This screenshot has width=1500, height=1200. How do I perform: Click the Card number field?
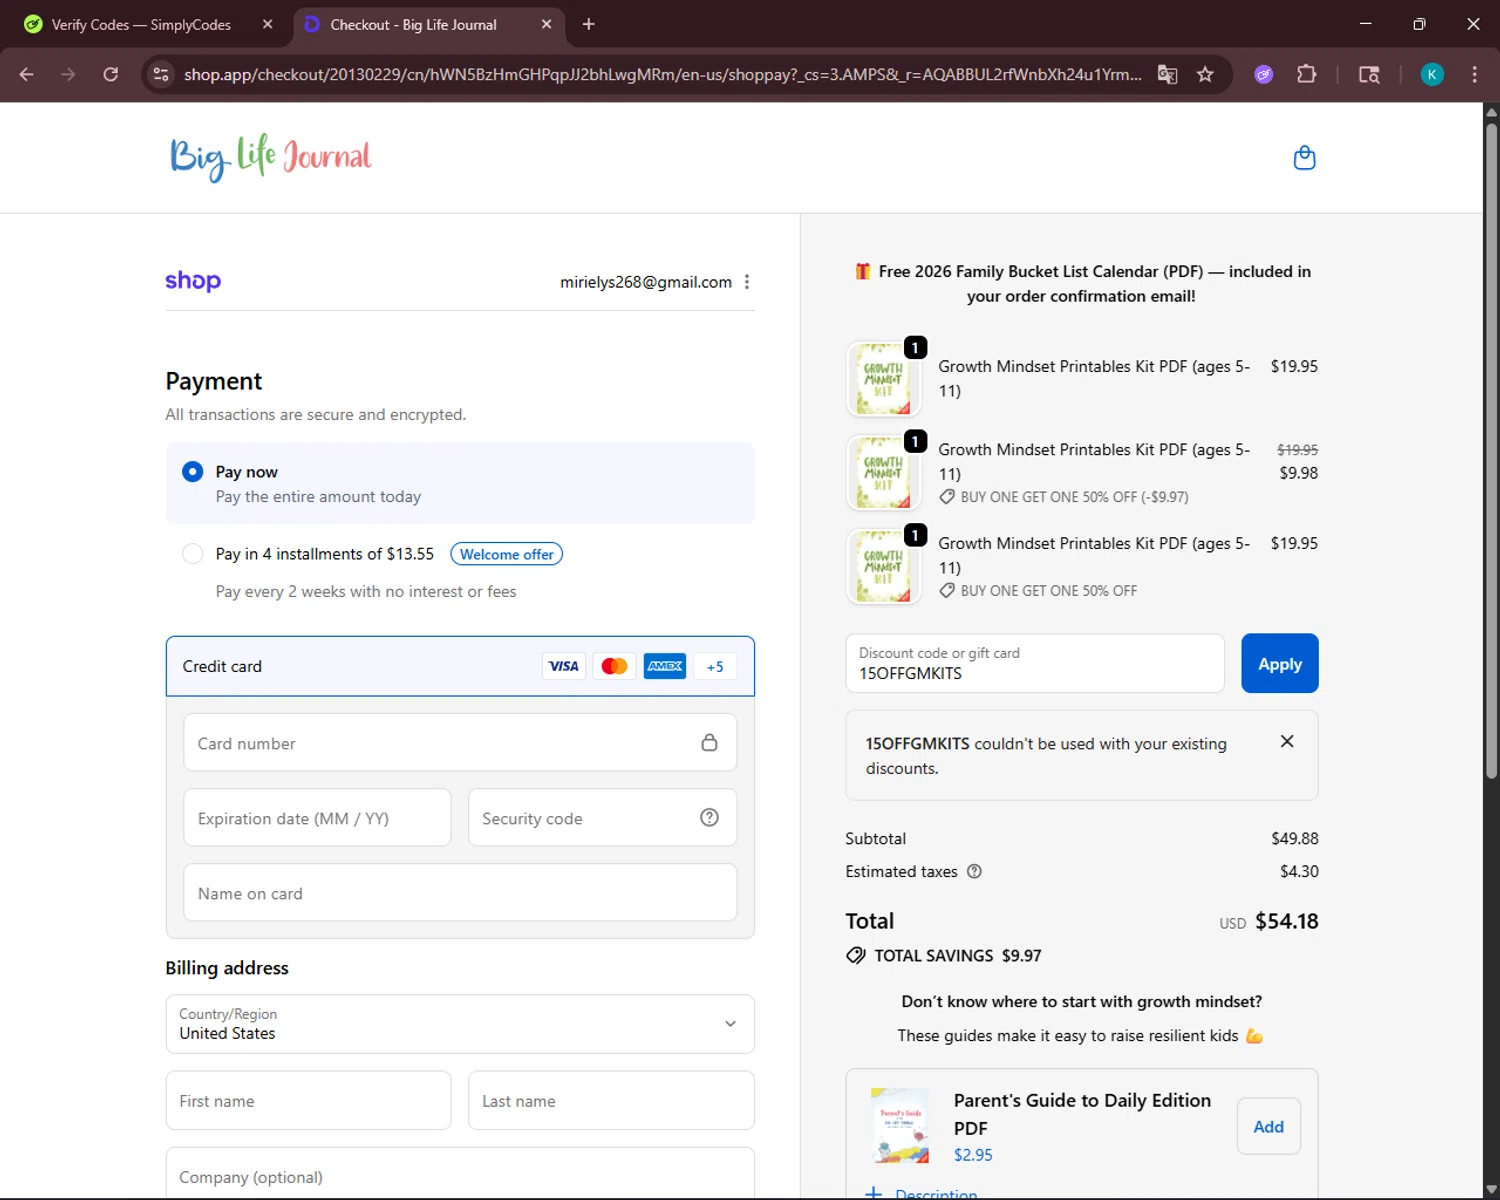[460, 743]
